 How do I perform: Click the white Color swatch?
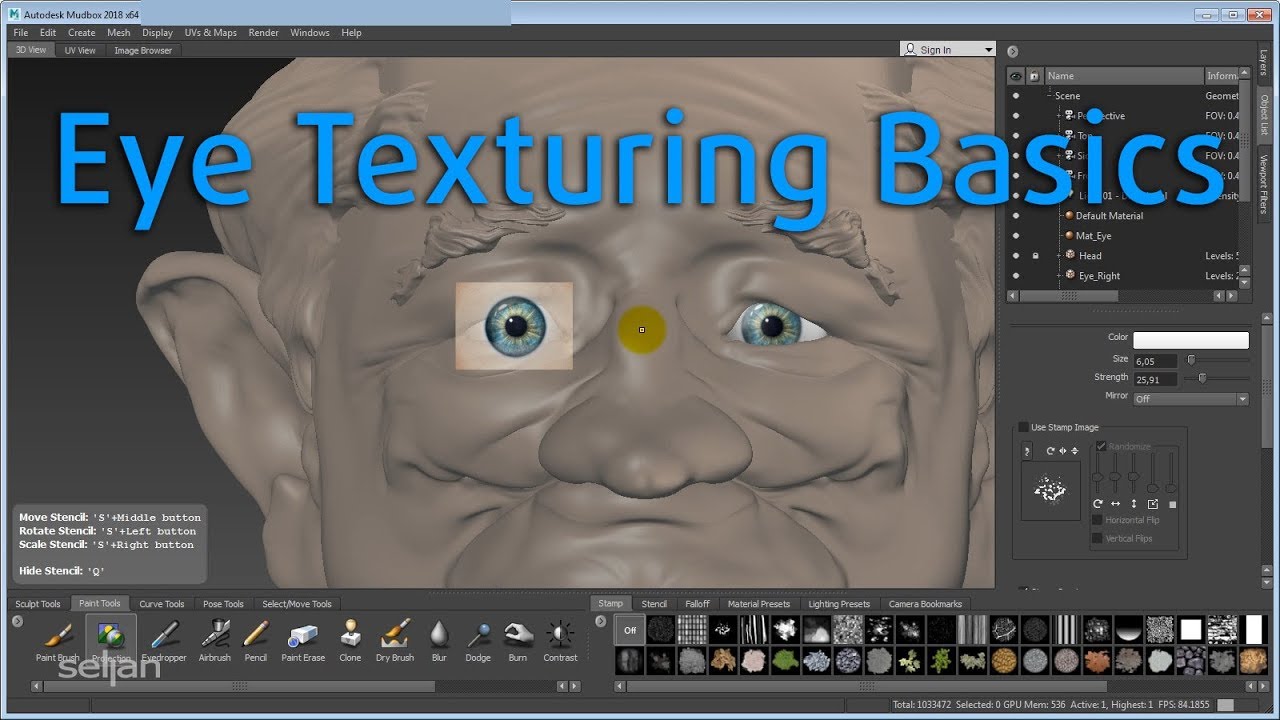coord(1191,340)
